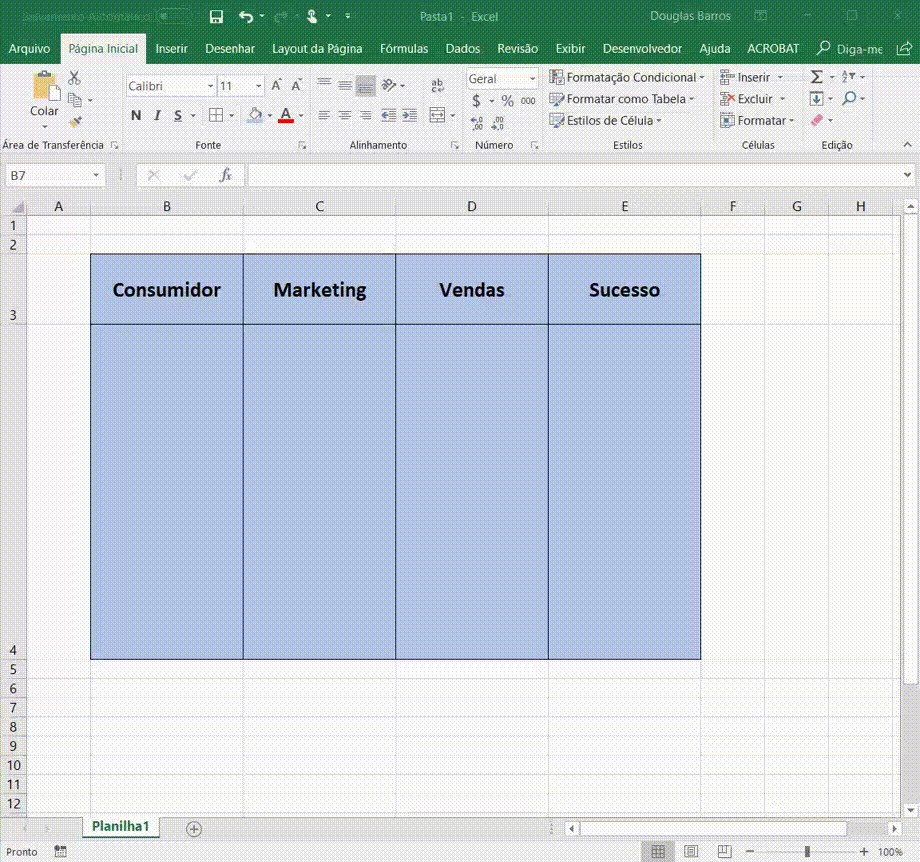920x862 pixels.
Task: Click the Diga-me search box
Action: coord(850,49)
